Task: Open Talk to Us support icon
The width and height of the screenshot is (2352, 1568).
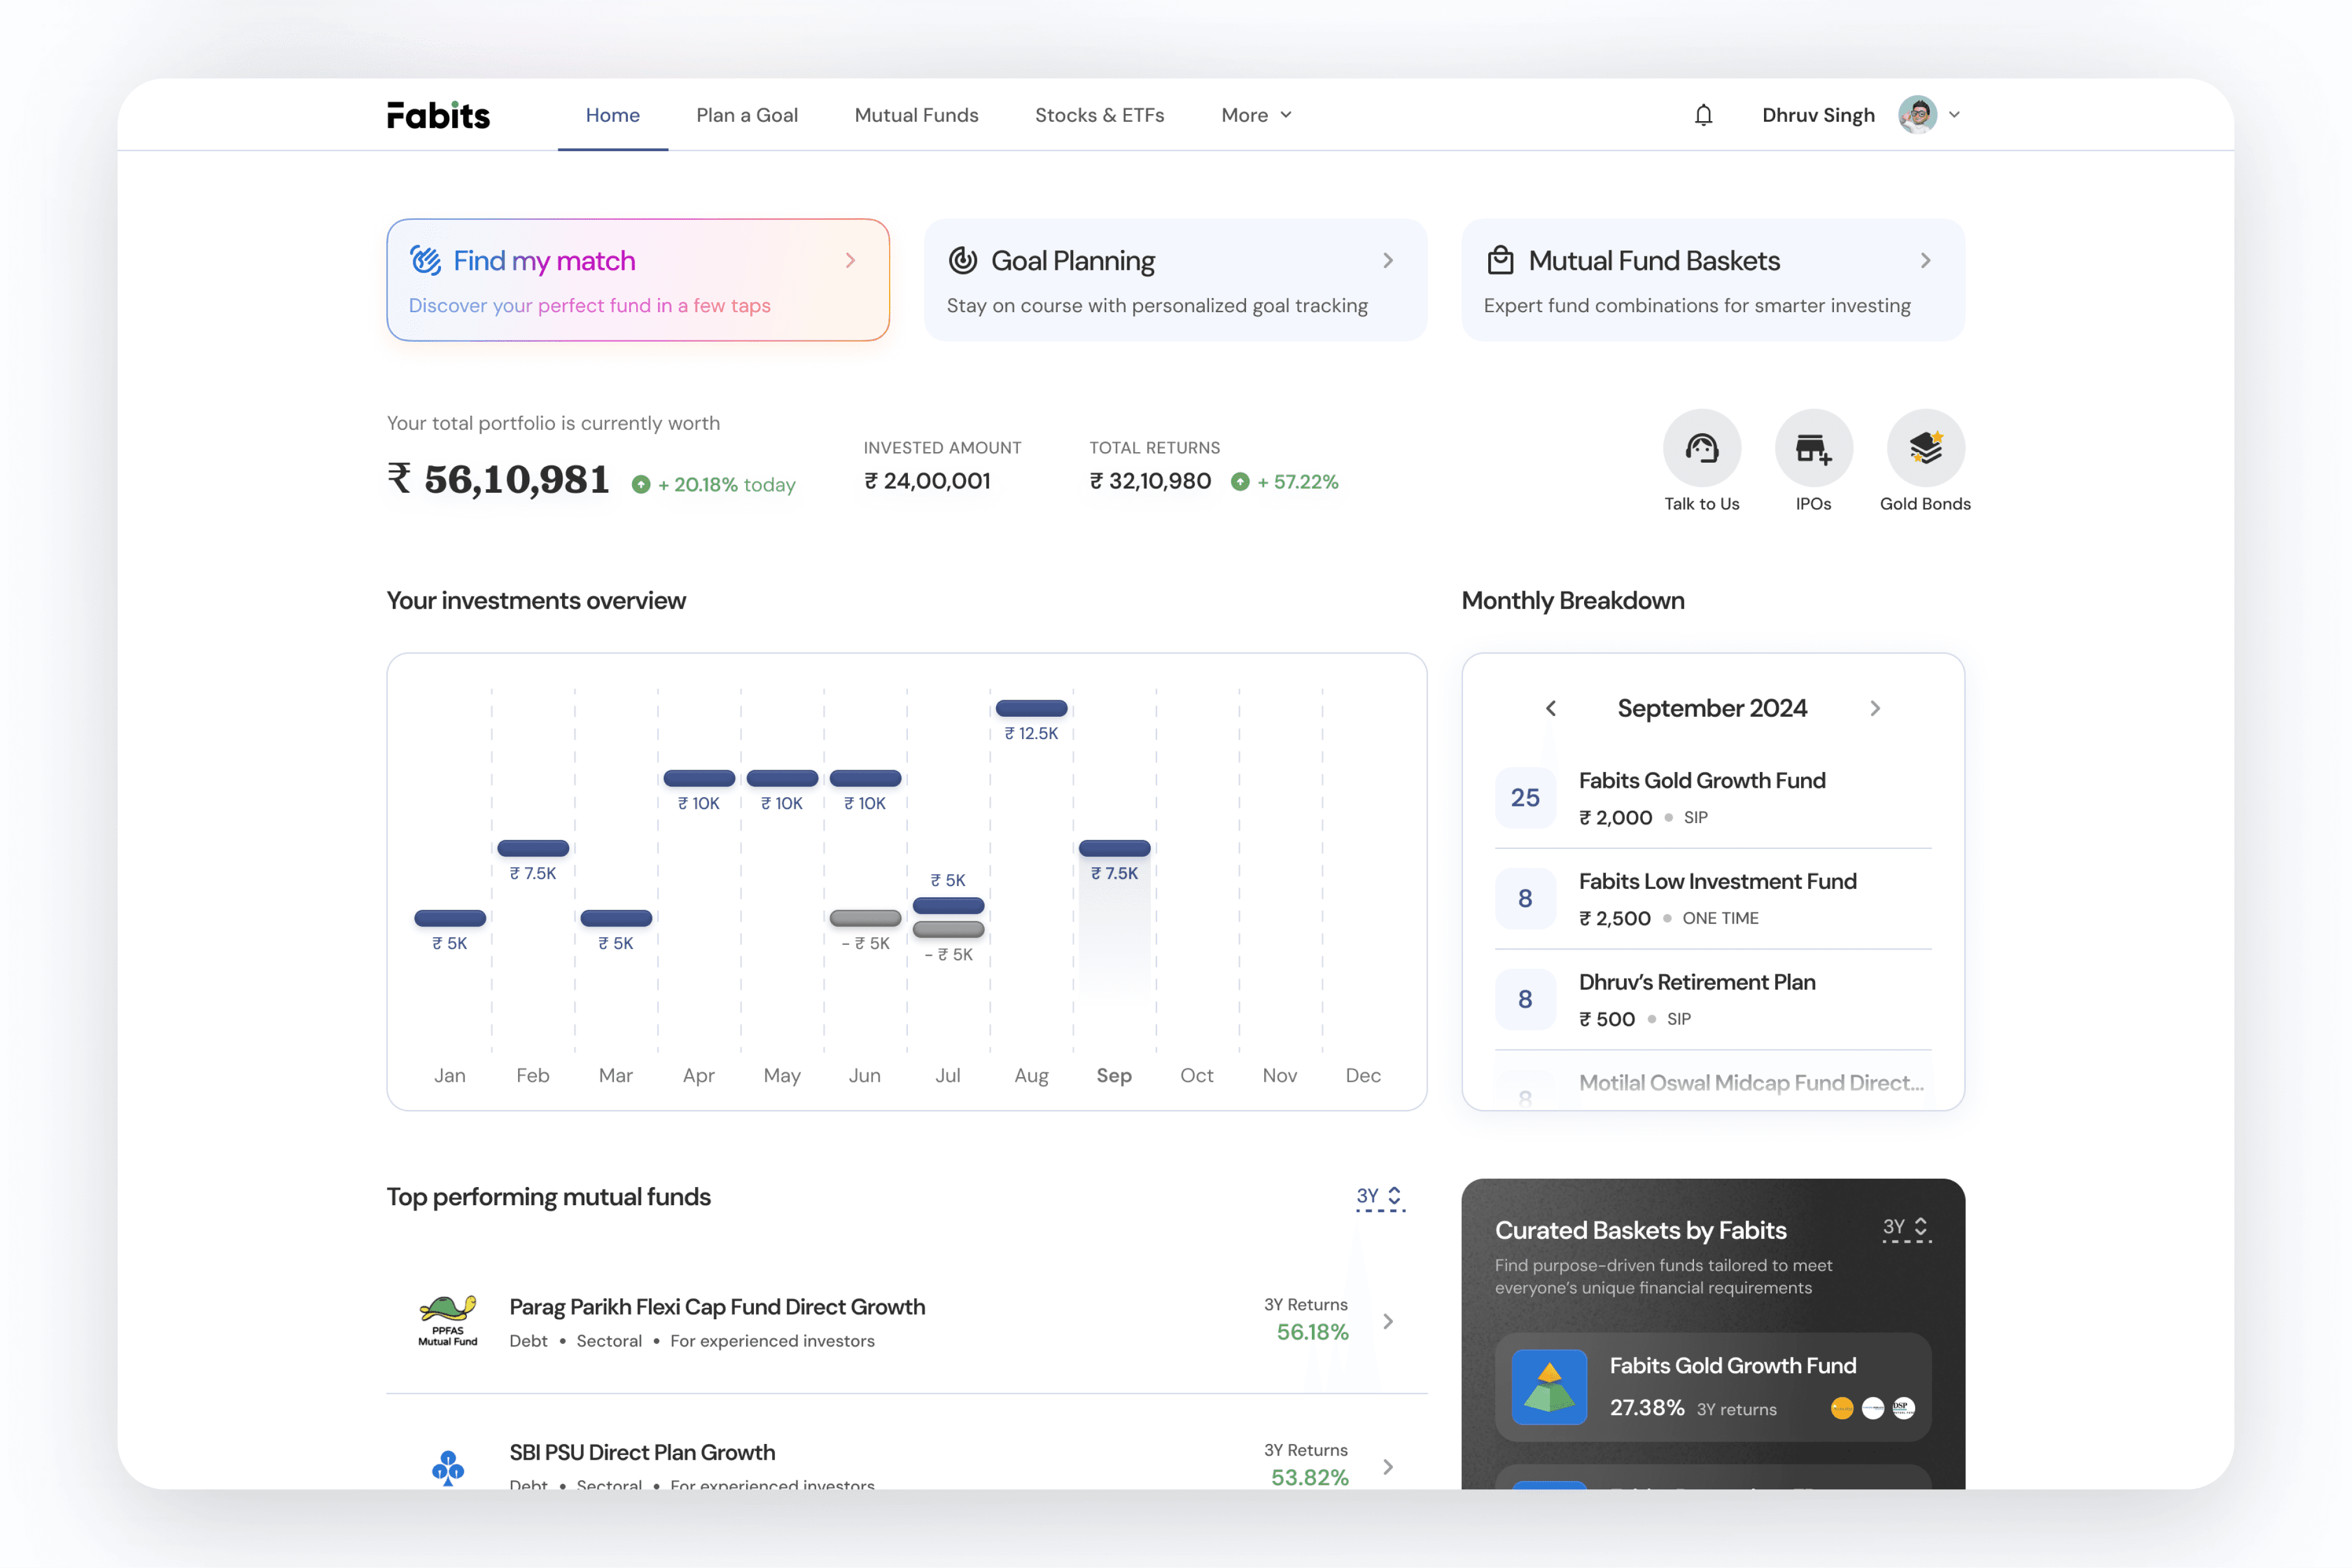Action: pos(1701,448)
